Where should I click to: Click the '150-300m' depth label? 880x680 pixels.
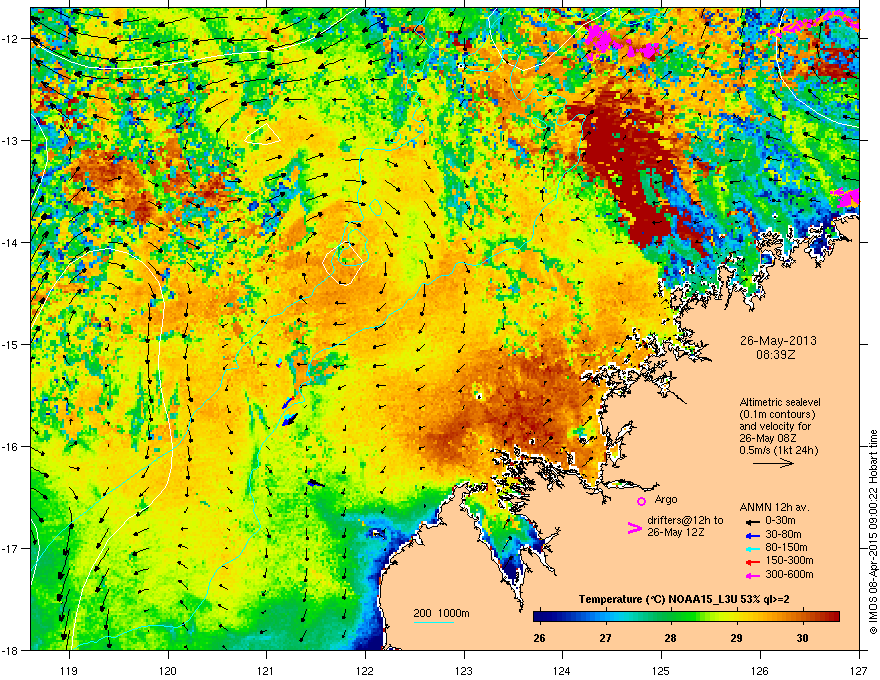click(789, 561)
